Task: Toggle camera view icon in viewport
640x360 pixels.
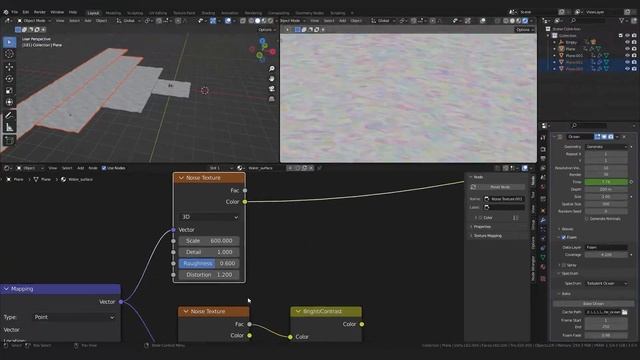Action: click(272, 89)
